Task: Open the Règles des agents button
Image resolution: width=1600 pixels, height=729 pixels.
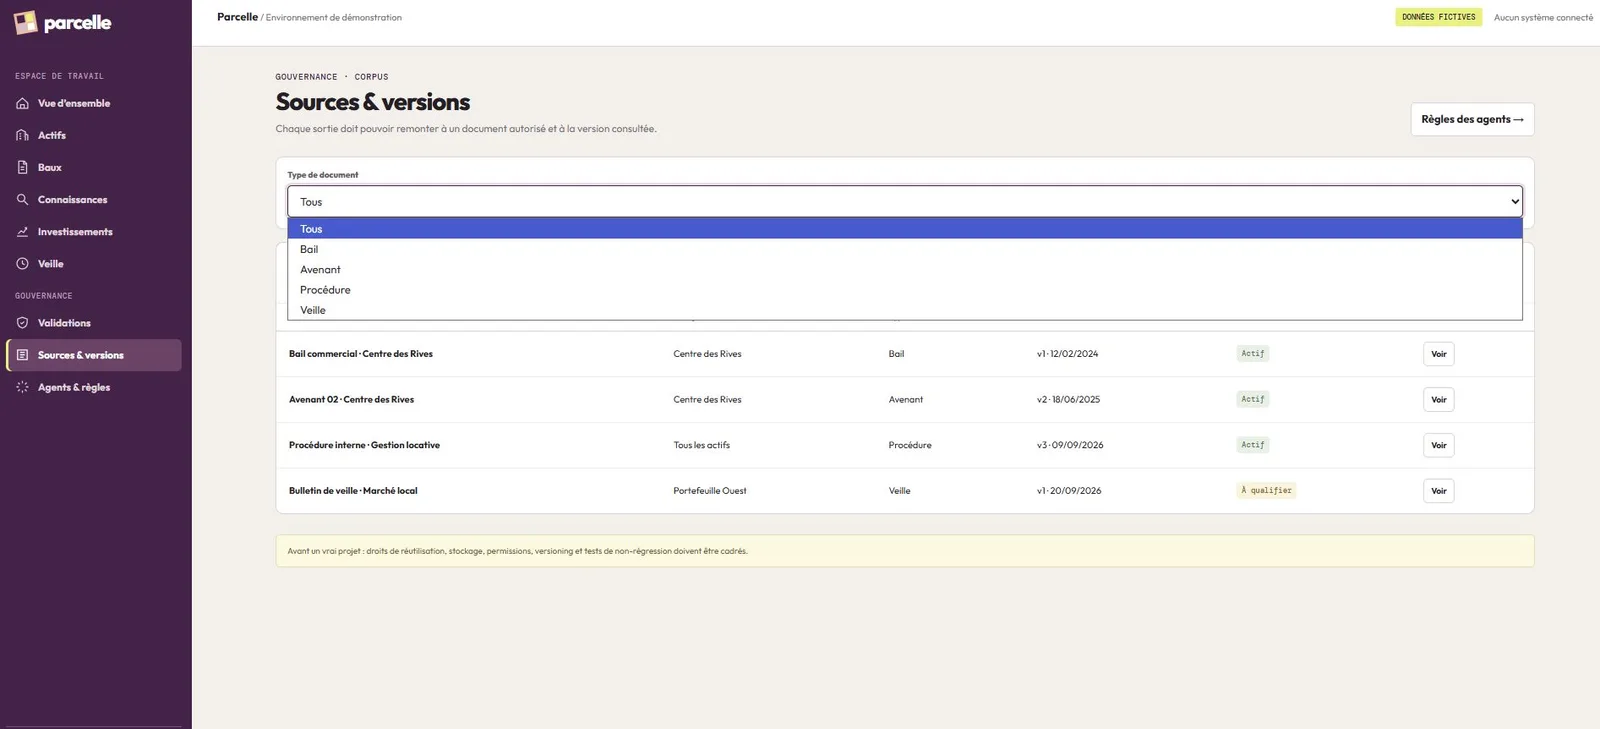Action: (x=1472, y=119)
